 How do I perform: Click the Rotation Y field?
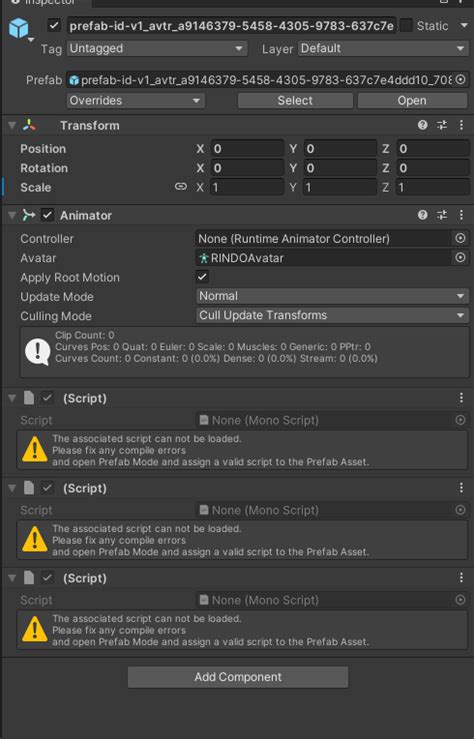pyautogui.click(x=340, y=168)
